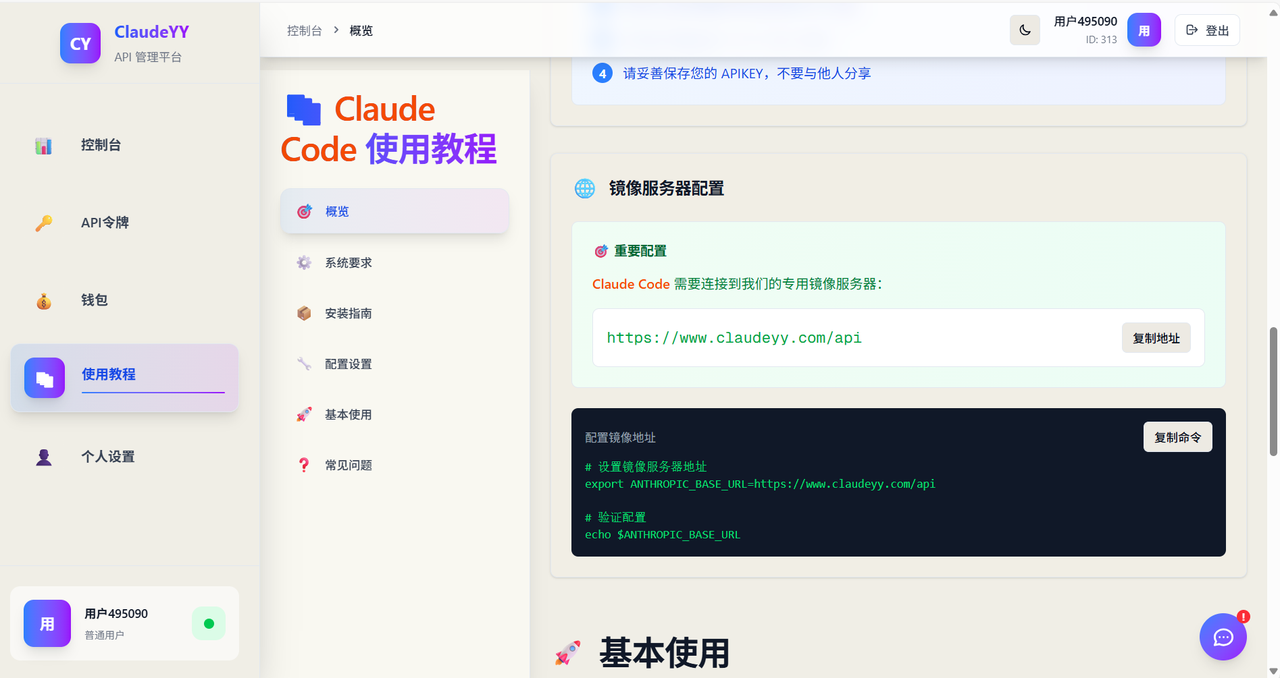Screen dimensions: 1280x678
Task: Click the 请妥善保存您的 APIKEY tip text
Action: [747, 73]
